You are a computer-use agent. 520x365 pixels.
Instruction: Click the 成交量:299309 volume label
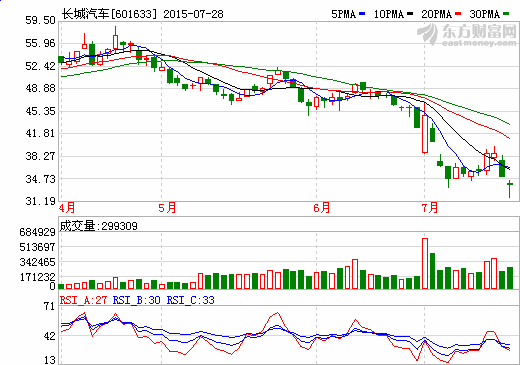coord(98,226)
